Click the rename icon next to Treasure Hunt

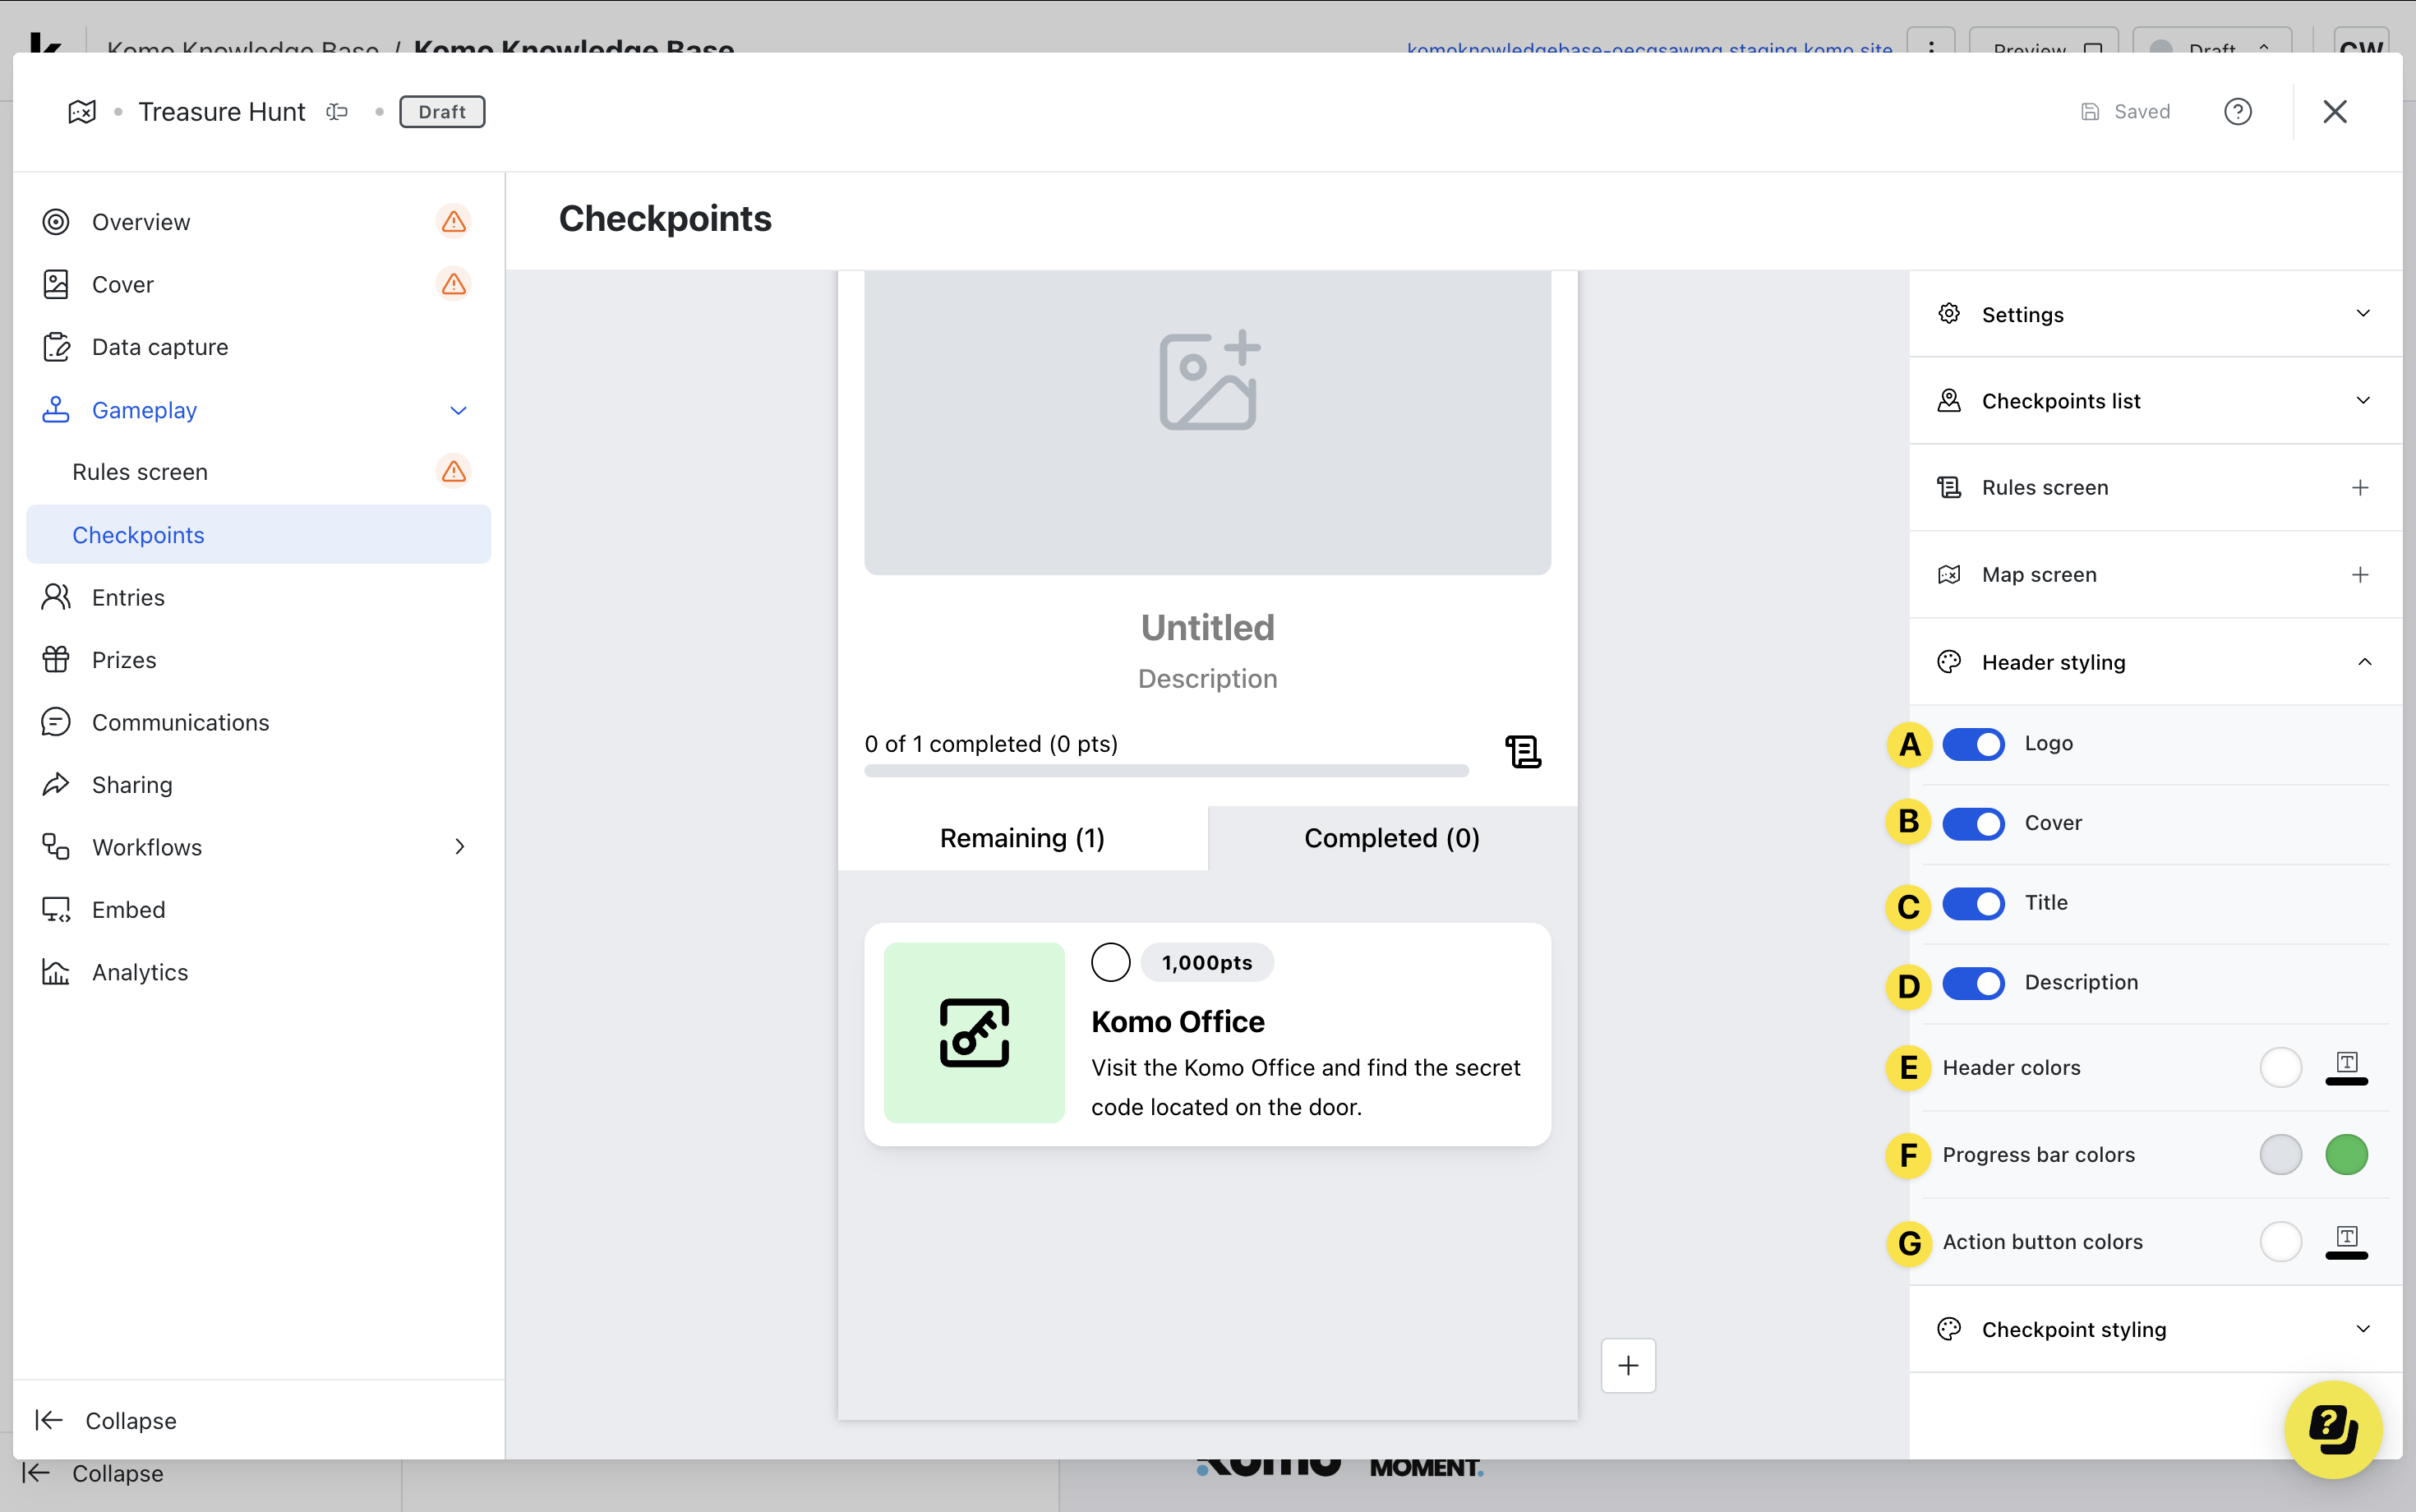click(337, 112)
